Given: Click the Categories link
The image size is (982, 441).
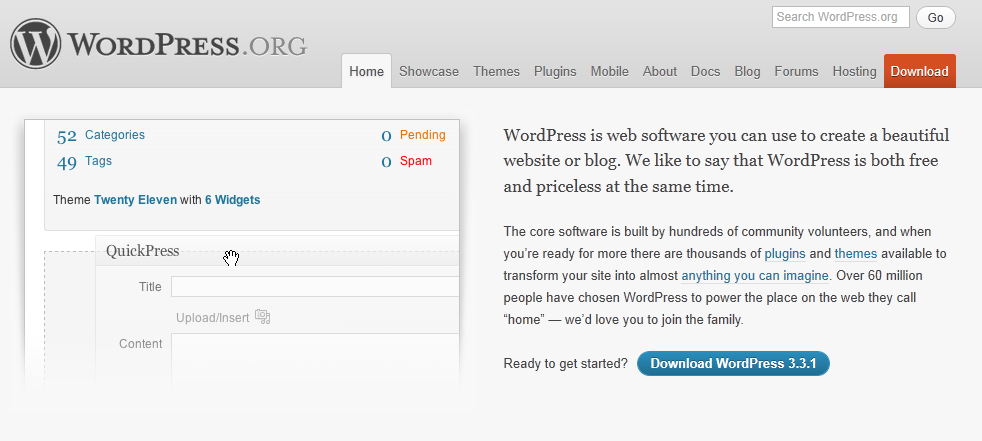Looking at the screenshot, I should [x=115, y=135].
